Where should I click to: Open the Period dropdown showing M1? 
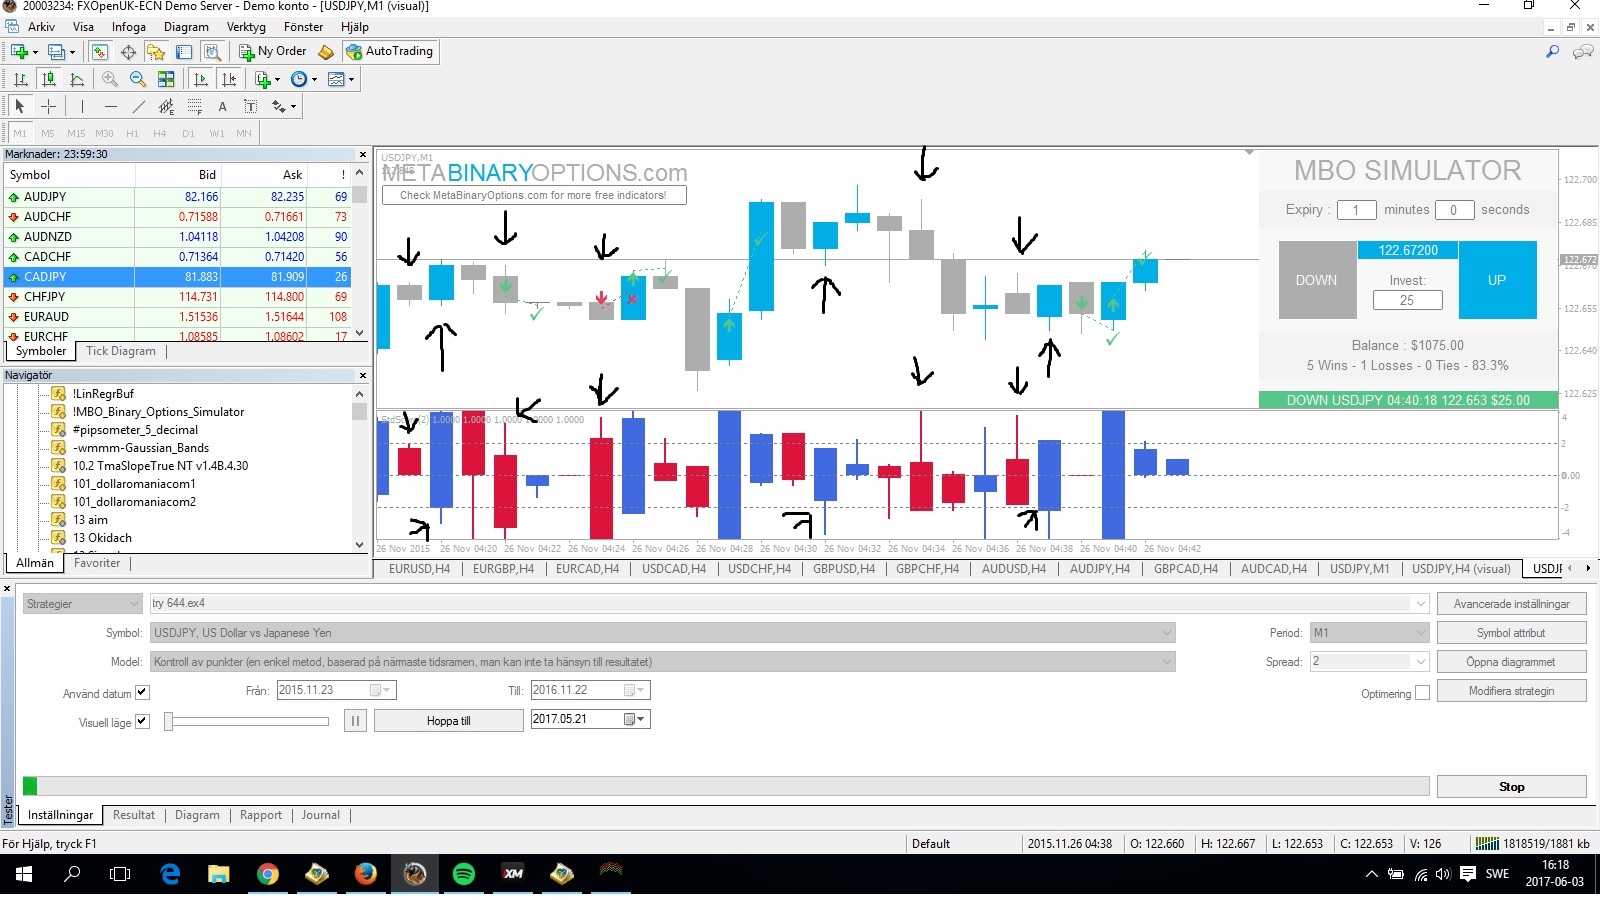(1369, 633)
